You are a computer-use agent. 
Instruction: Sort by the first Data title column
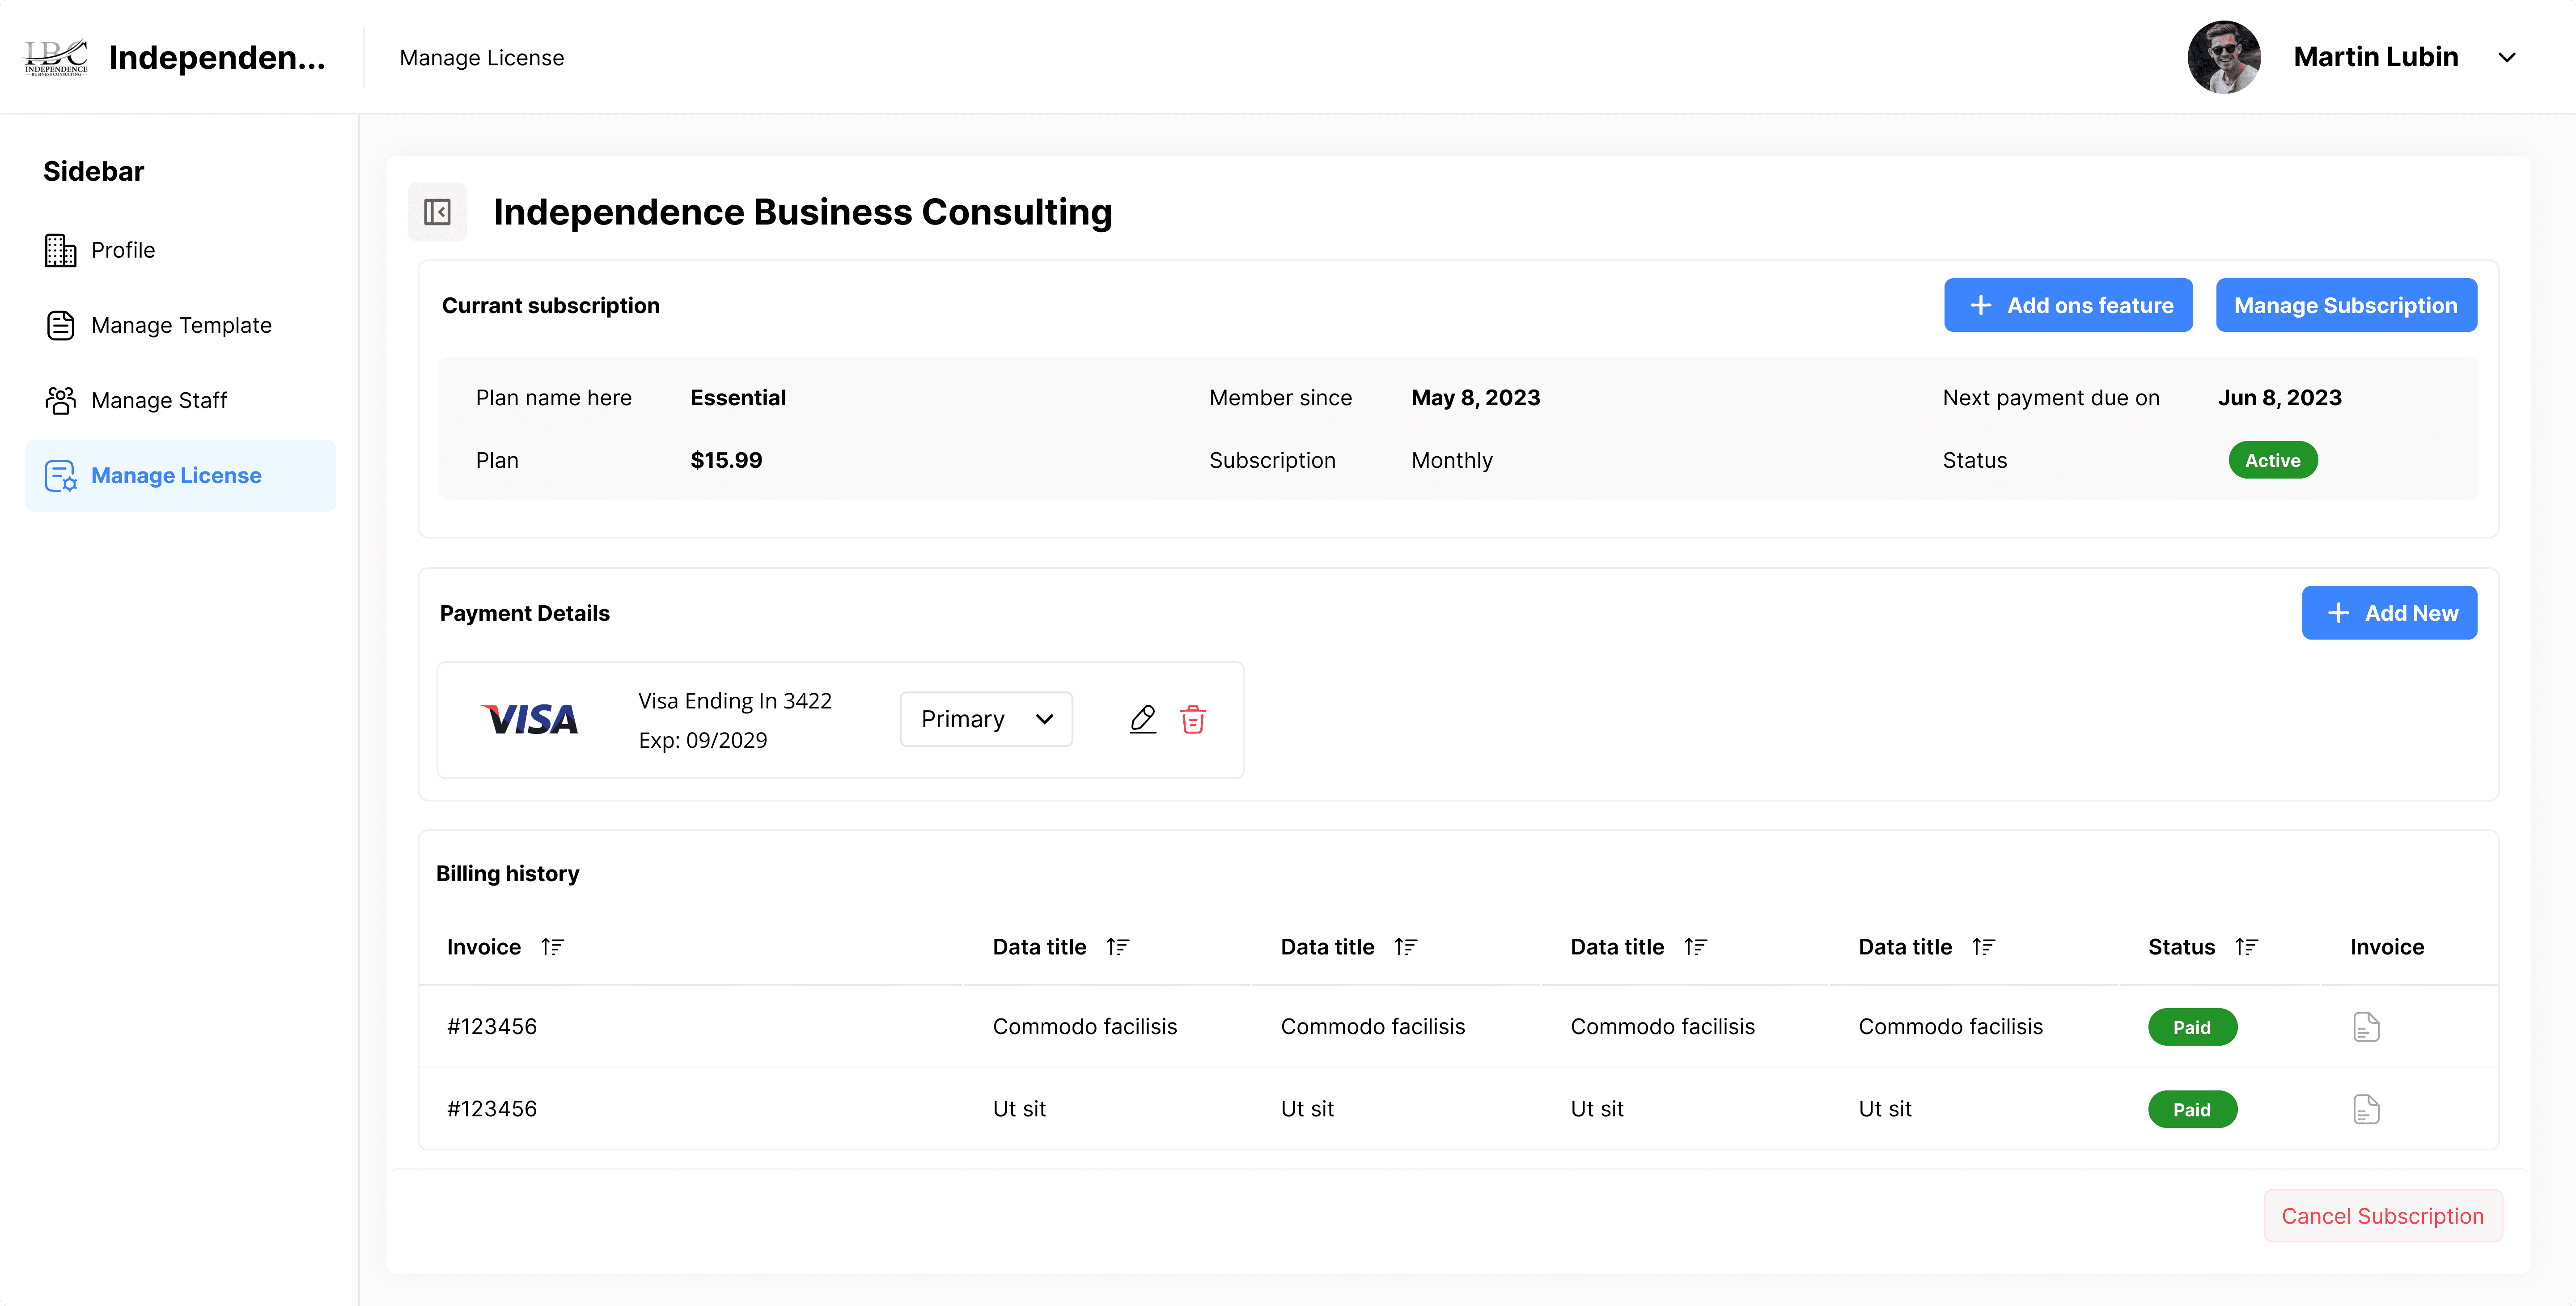(1117, 947)
